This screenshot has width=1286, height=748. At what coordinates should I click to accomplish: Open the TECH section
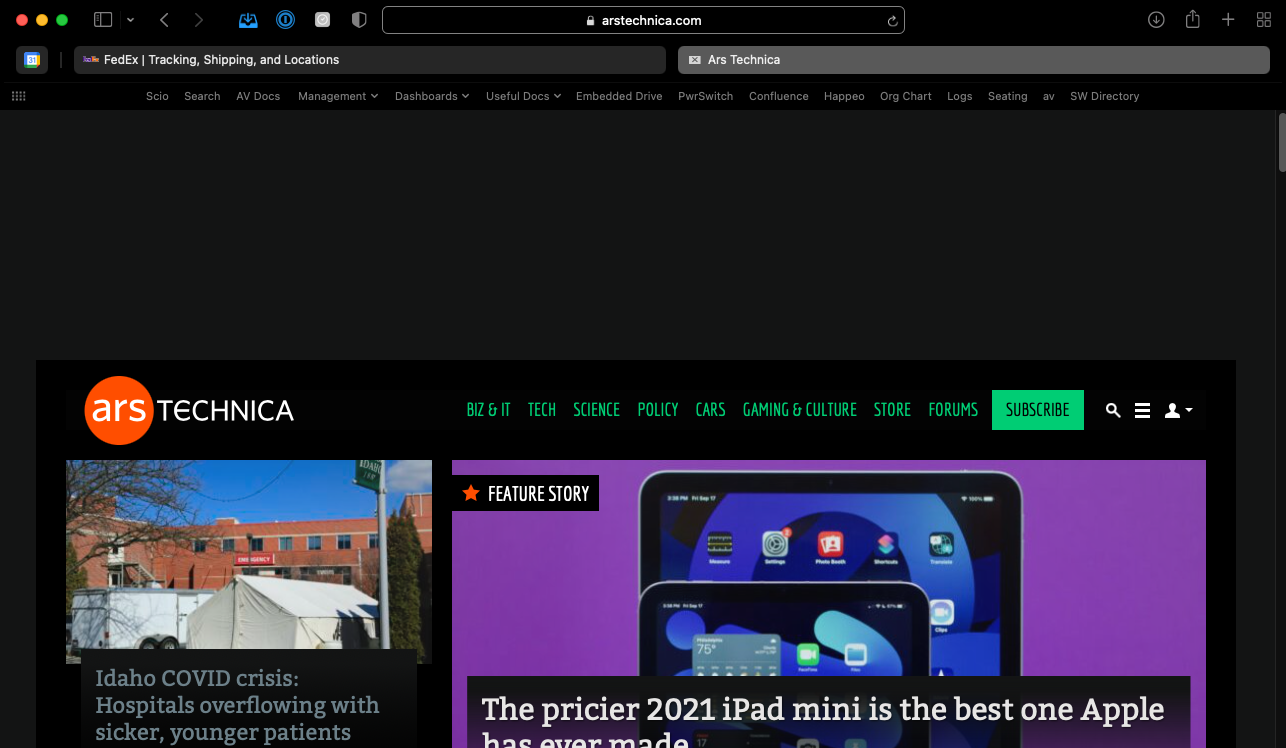(542, 410)
